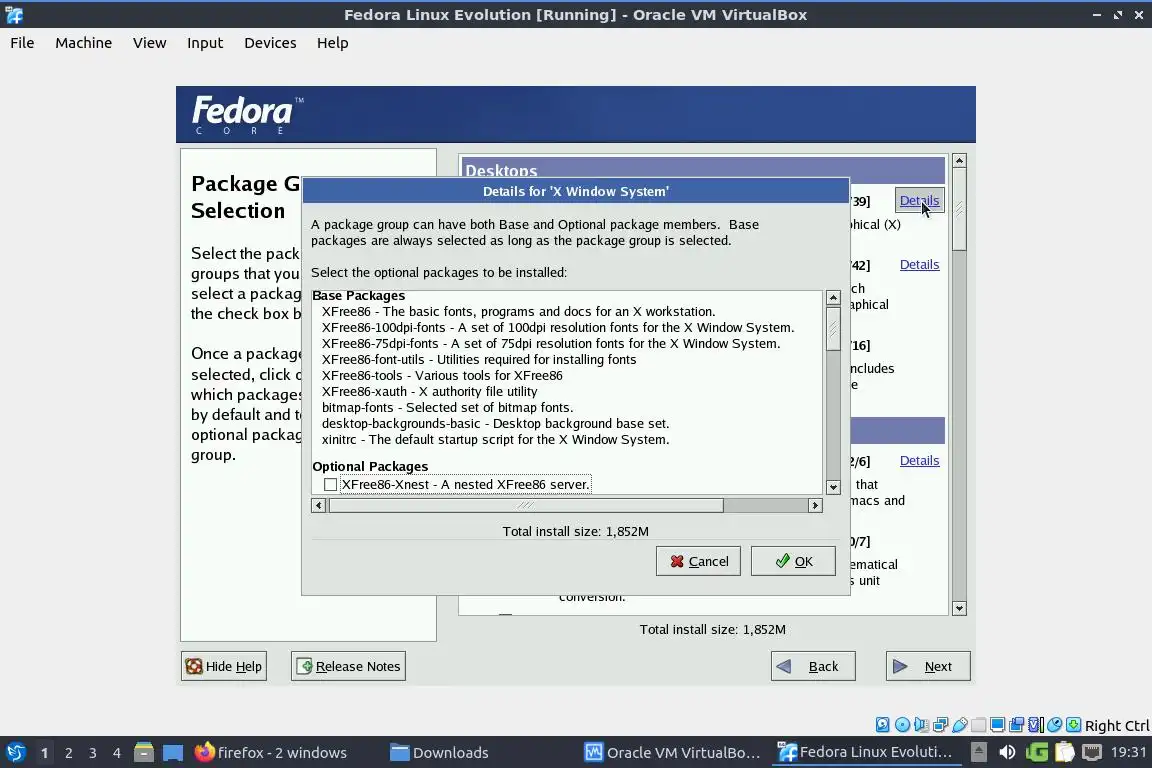Switch to workspace 2
This screenshot has width=1152, height=768.
[68, 753]
